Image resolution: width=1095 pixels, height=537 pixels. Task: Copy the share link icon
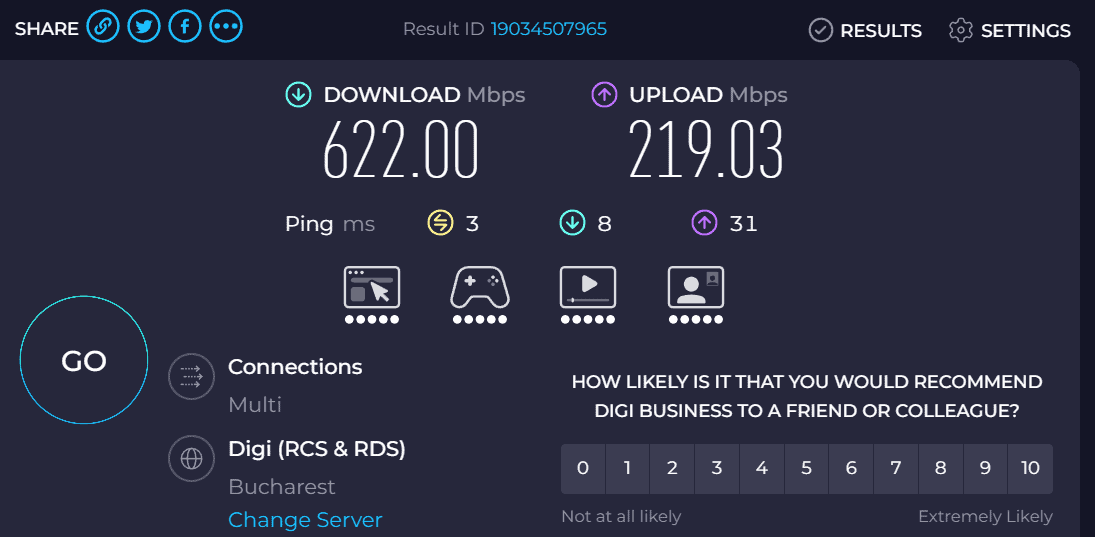click(102, 27)
